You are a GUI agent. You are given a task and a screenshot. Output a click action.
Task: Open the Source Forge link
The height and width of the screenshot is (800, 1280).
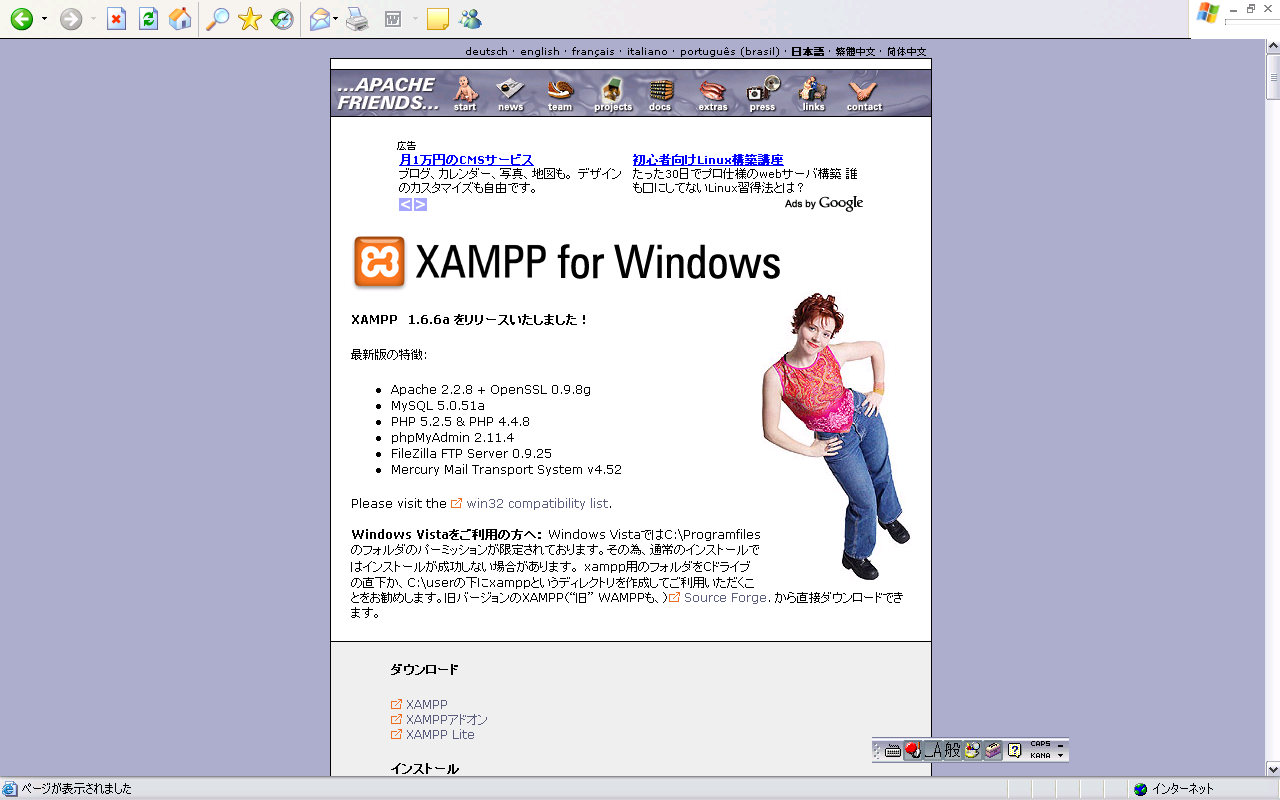pyautogui.click(x=725, y=598)
